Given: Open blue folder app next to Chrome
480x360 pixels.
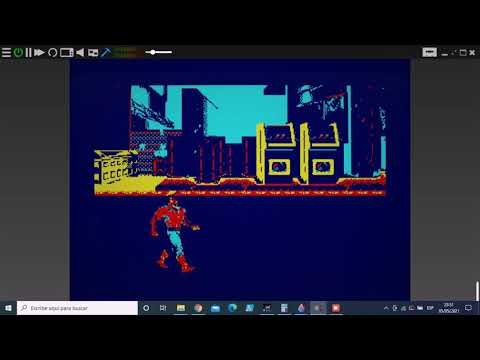Looking at the screenshot, I should [215, 308].
